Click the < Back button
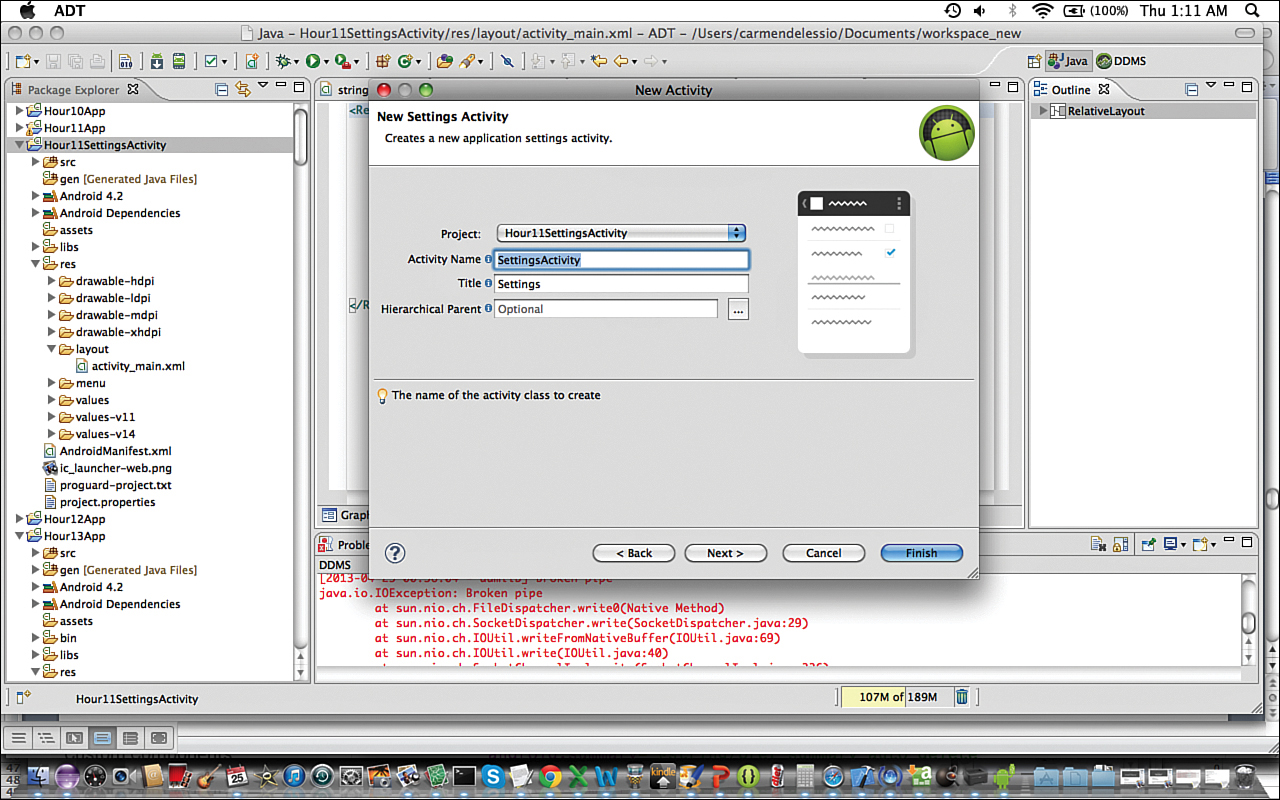Image resolution: width=1280 pixels, height=800 pixels. 633,553
